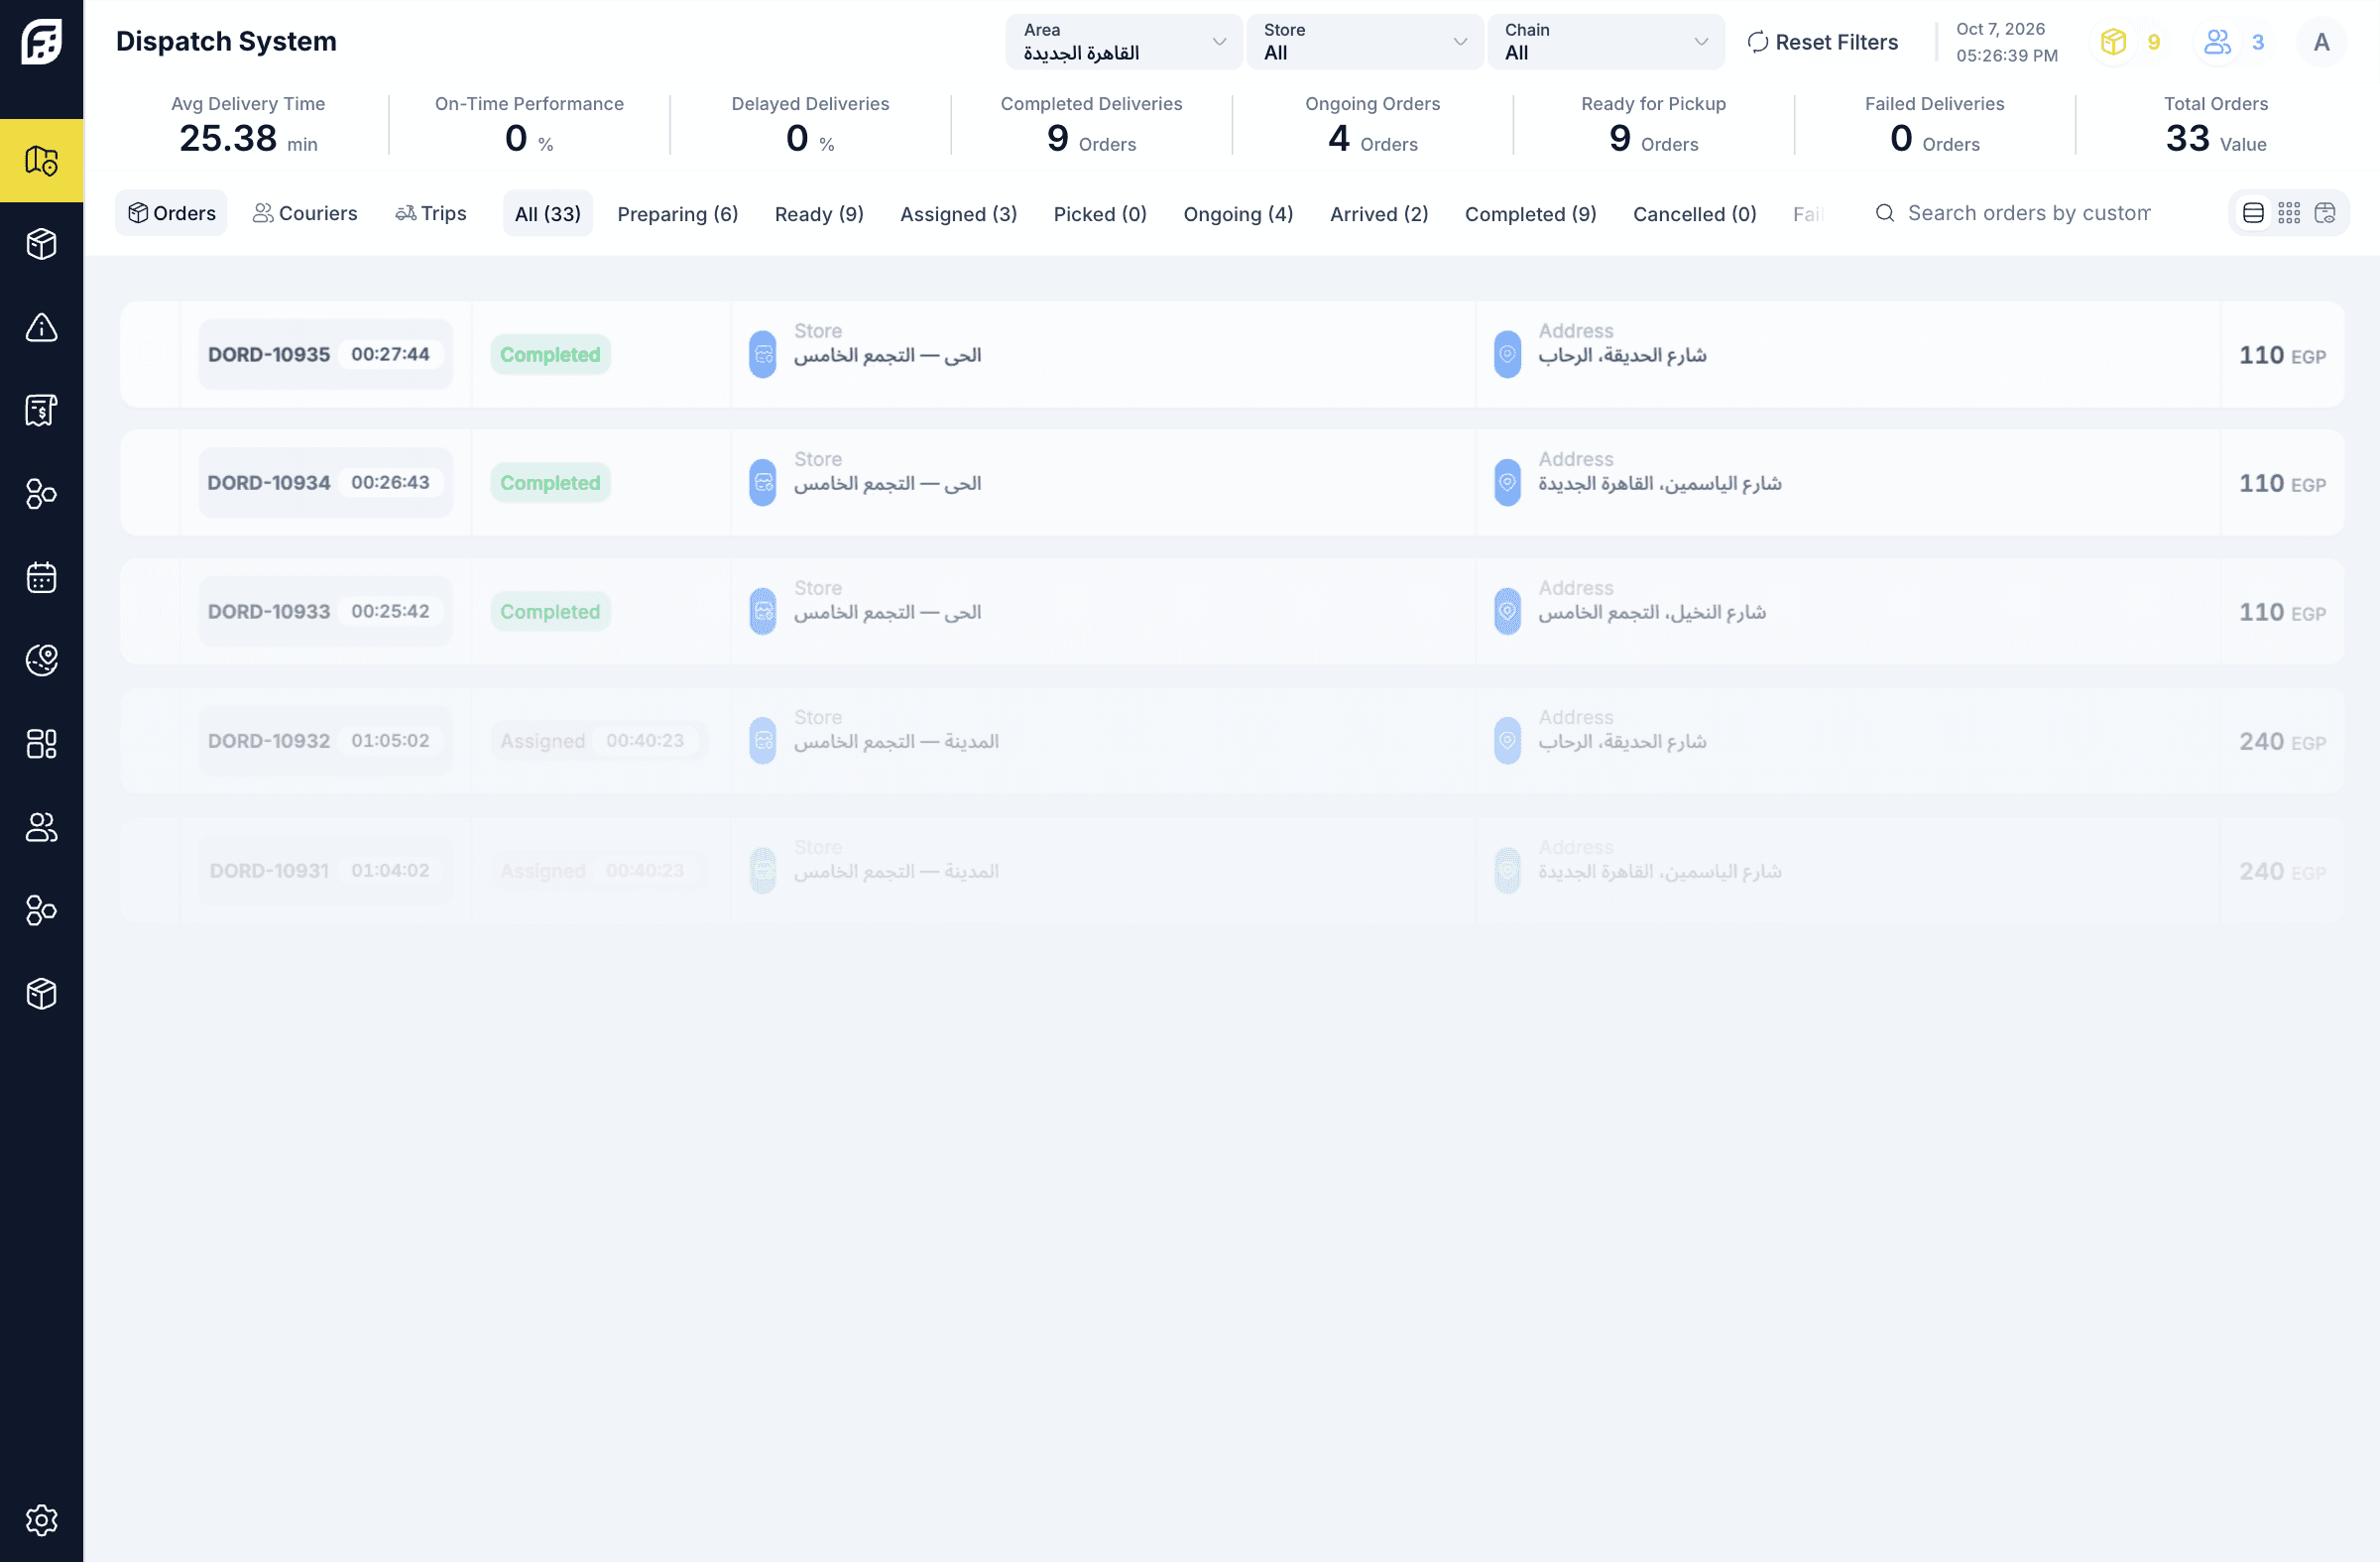Filter by Ready (9) orders
The width and height of the screenshot is (2380, 1562).
[819, 214]
